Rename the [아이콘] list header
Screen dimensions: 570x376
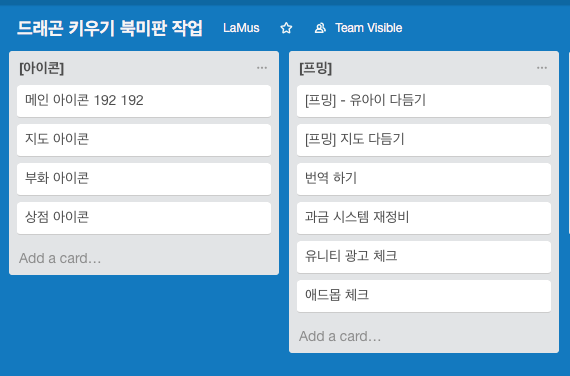(41, 68)
